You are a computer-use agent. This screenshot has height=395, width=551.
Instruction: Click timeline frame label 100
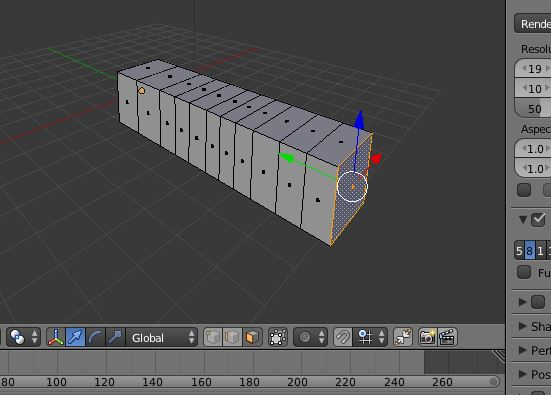click(x=56, y=382)
